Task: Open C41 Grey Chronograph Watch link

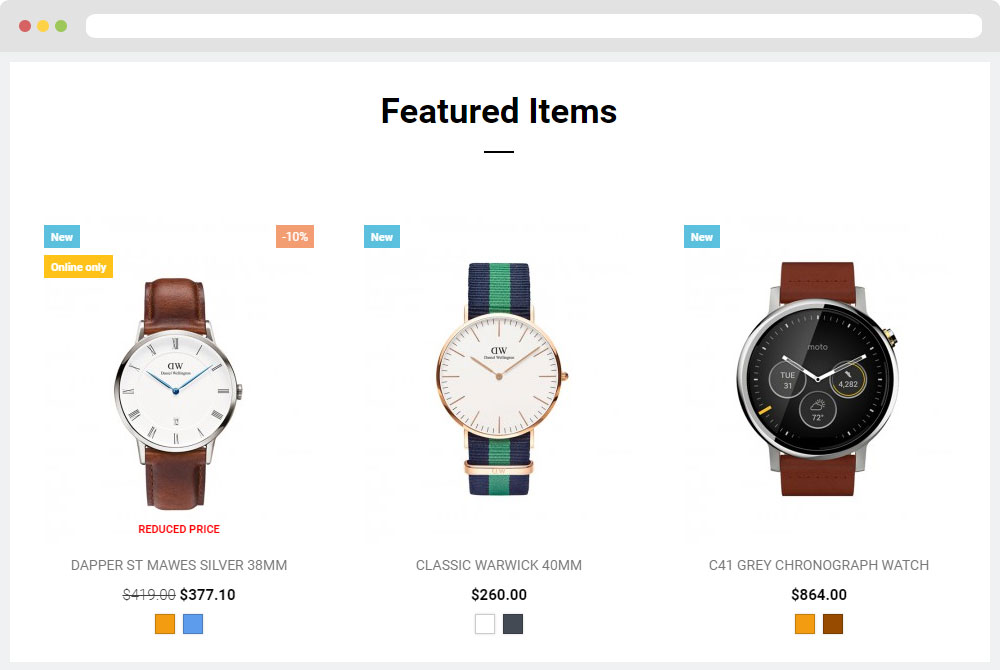Action: click(819, 565)
